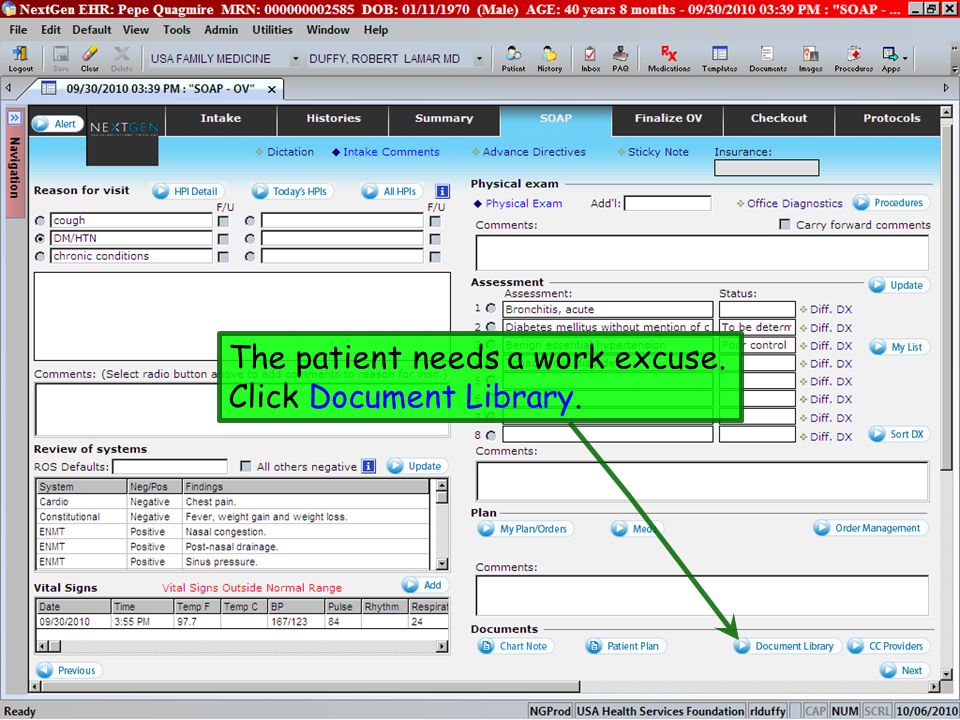960x720 pixels.
Task: Click the My List button
Action: click(x=899, y=347)
